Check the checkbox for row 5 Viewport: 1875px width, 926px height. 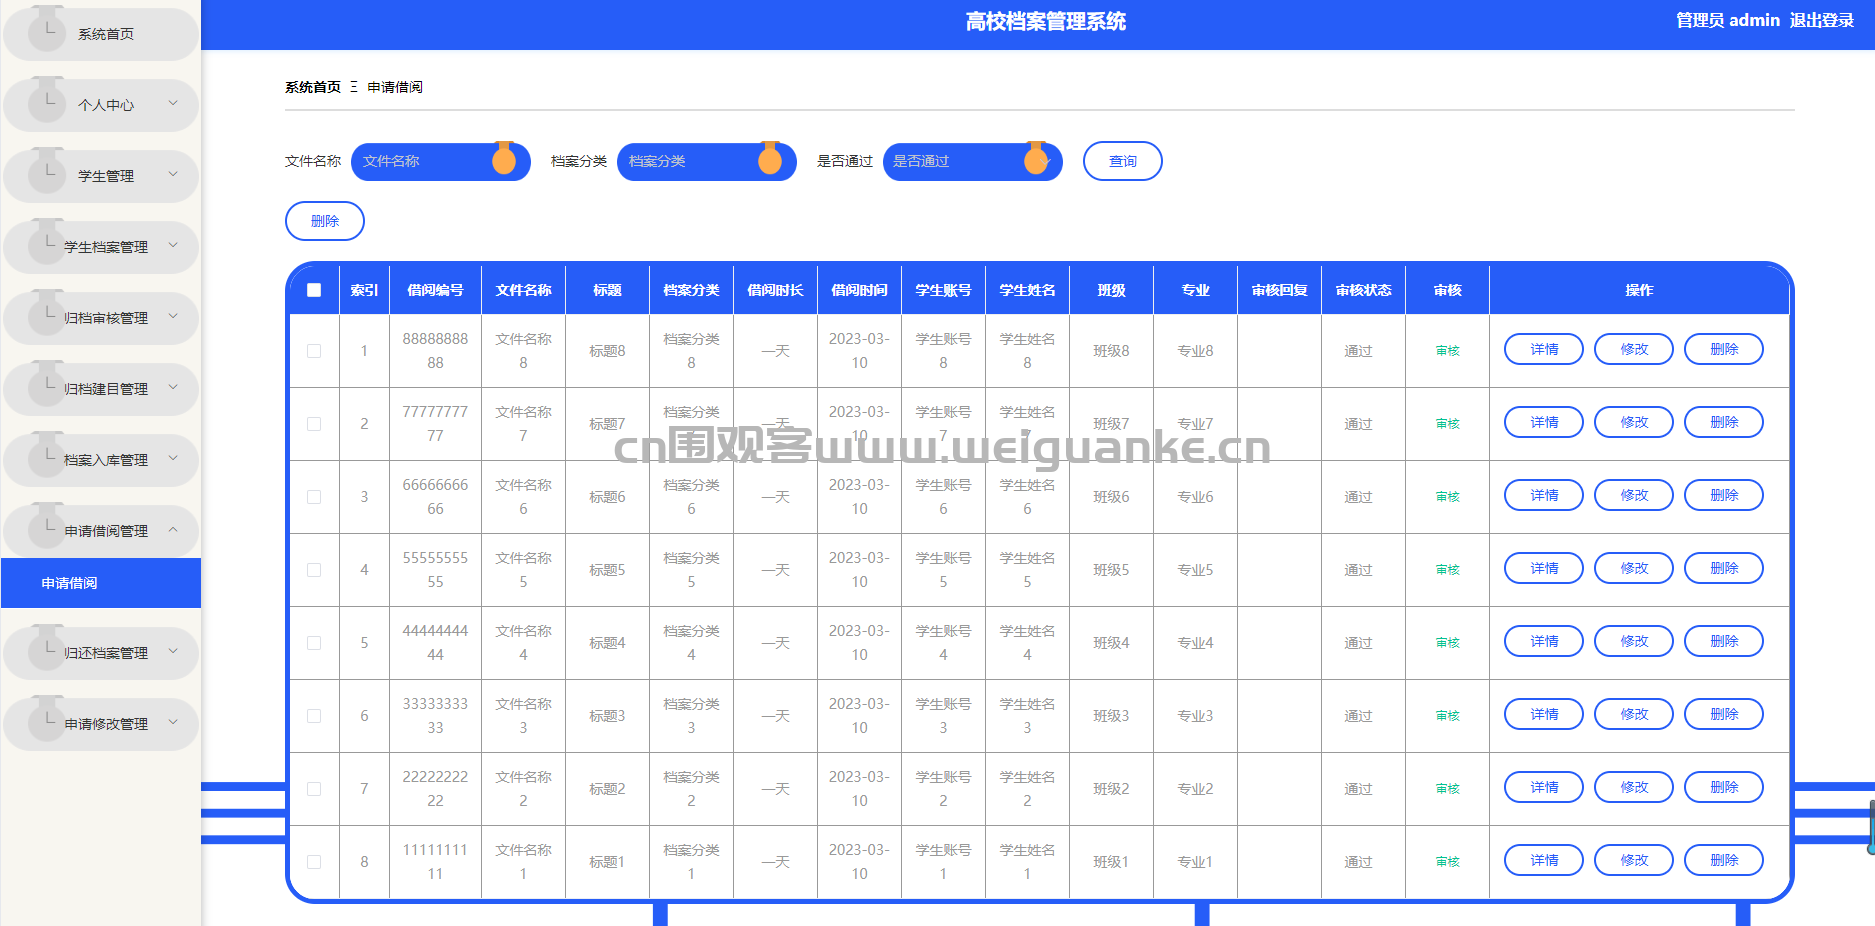pos(314,643)
